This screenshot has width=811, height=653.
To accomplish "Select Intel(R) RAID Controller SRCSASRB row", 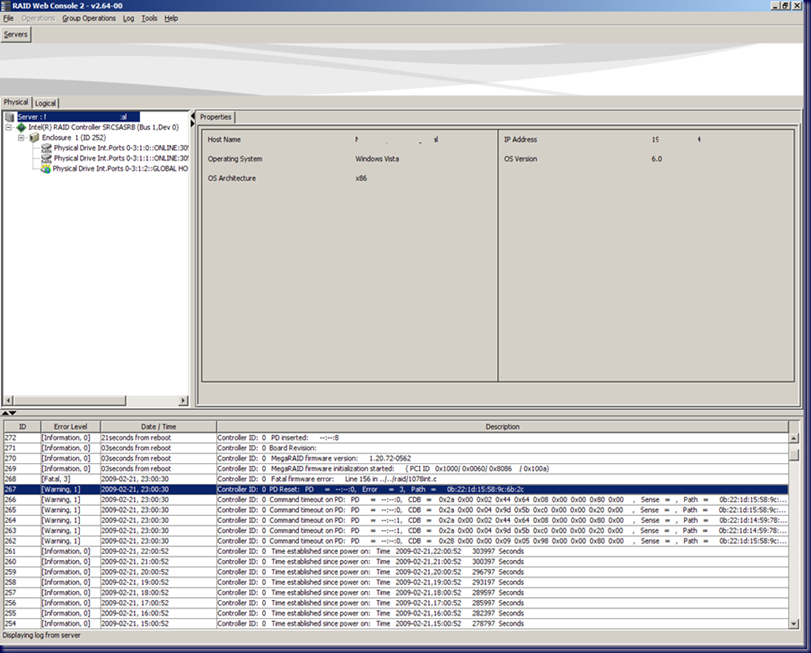I will [103, 127].
